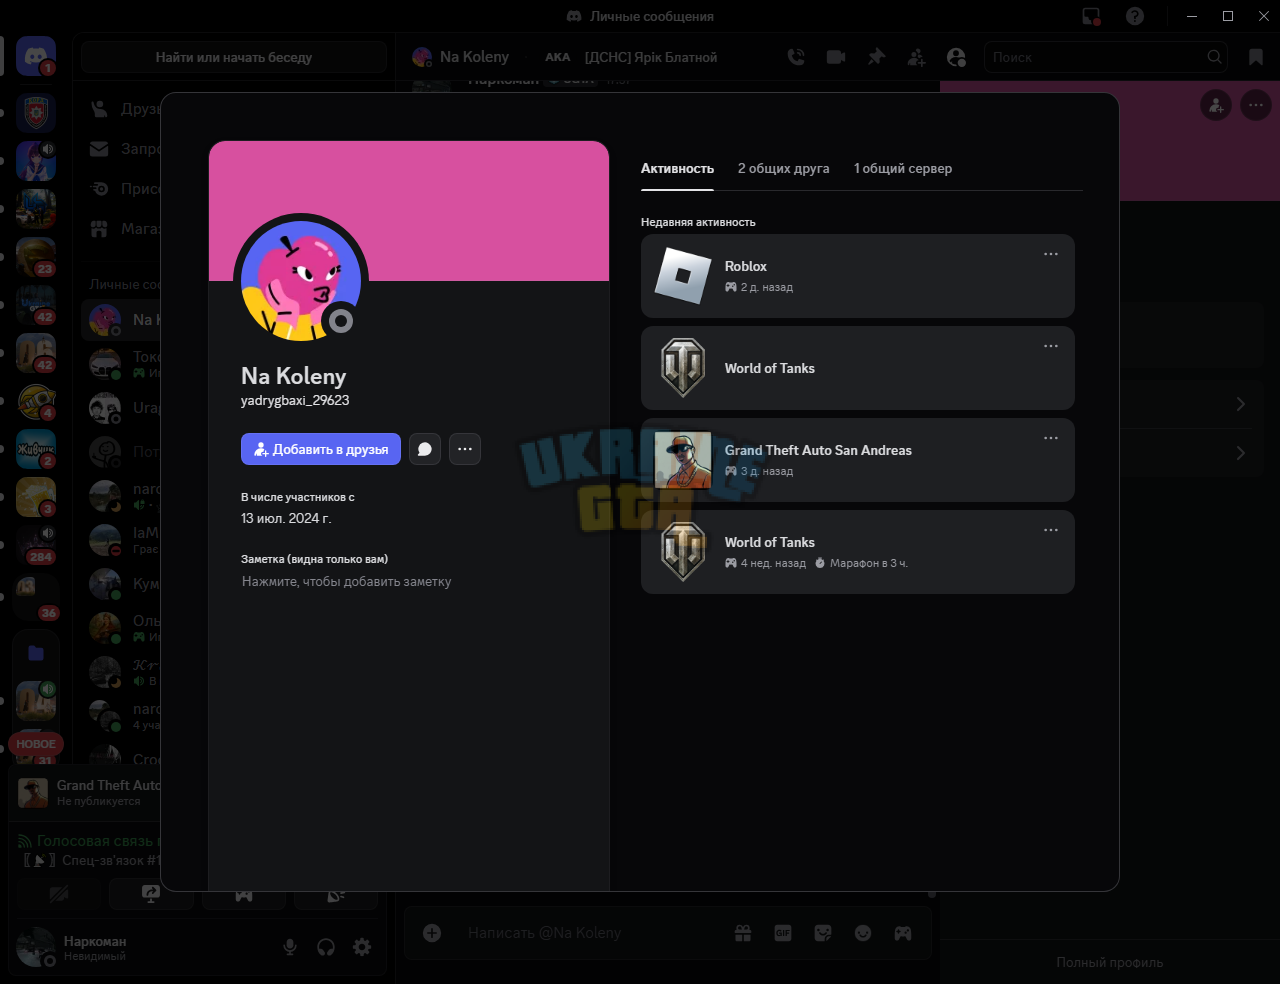Open the emoji picker
Viewport: 1280px width, 984px height.
tap(863, 933)
